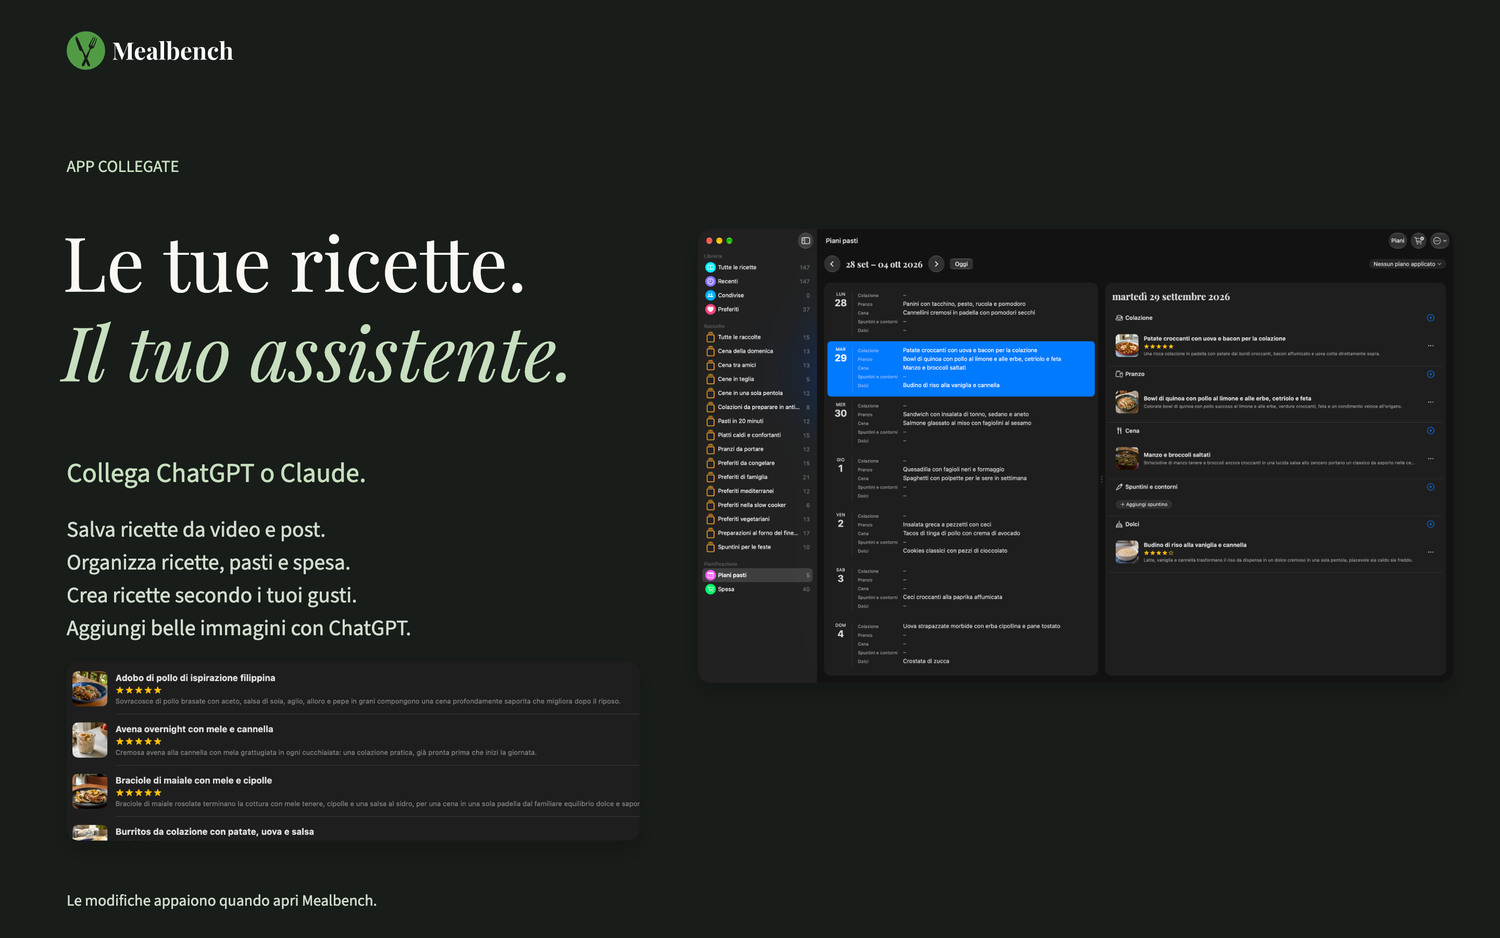Select Saturday 3 day row
The height and width of the screenshot is (938, 1500).
tap(961, 588)
